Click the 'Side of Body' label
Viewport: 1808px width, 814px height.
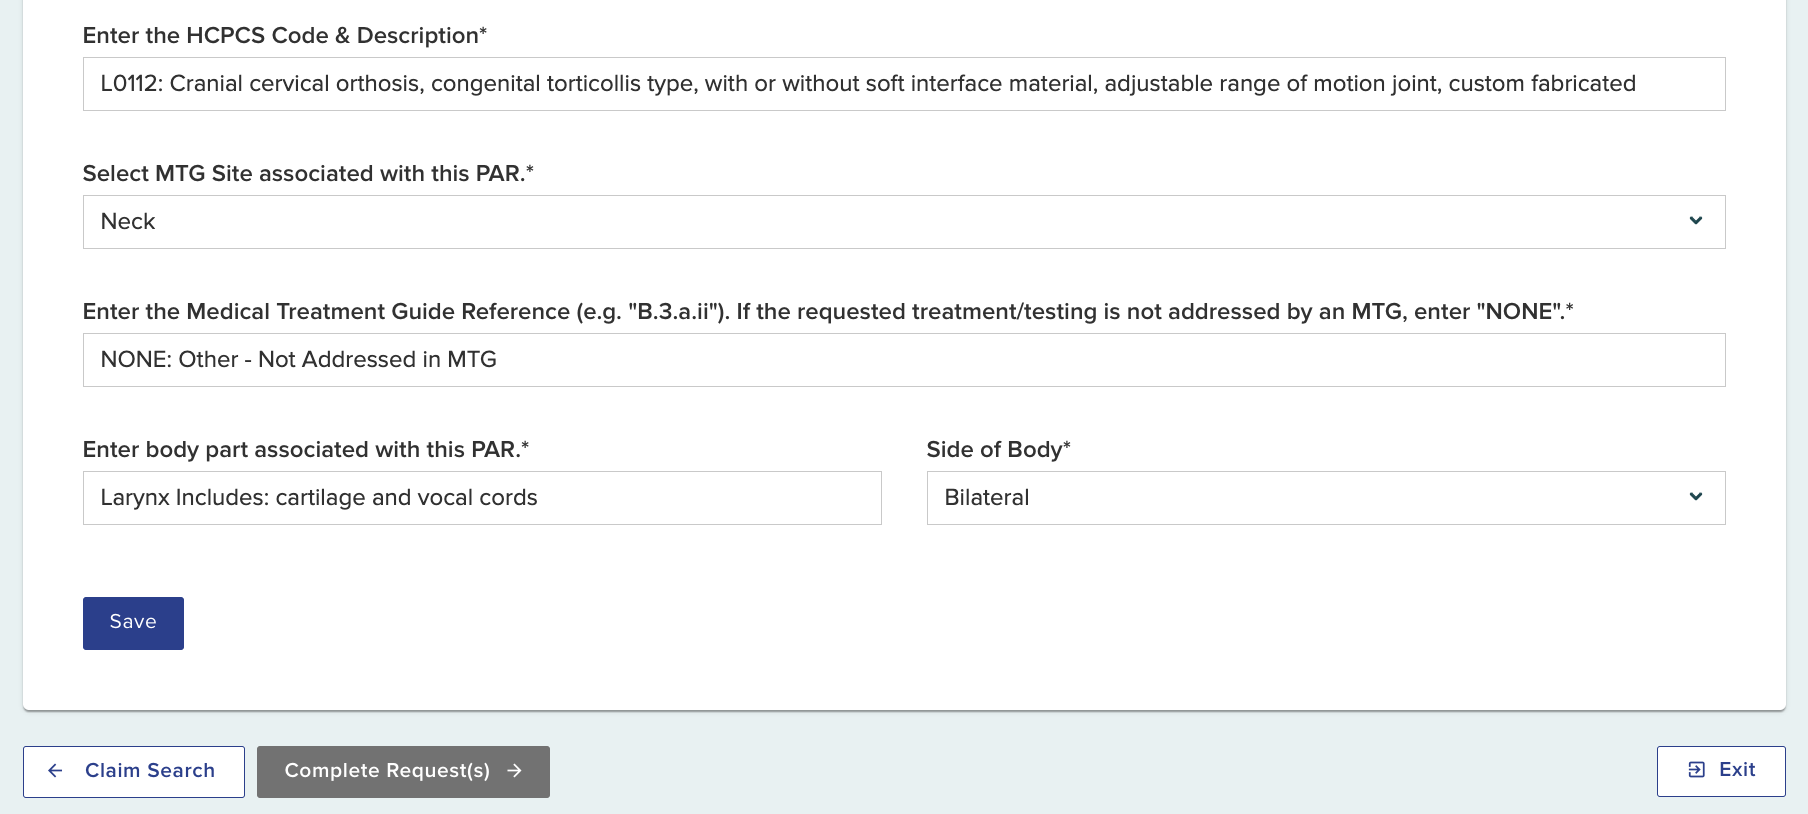pyautogui.click(x=997, y=450)
